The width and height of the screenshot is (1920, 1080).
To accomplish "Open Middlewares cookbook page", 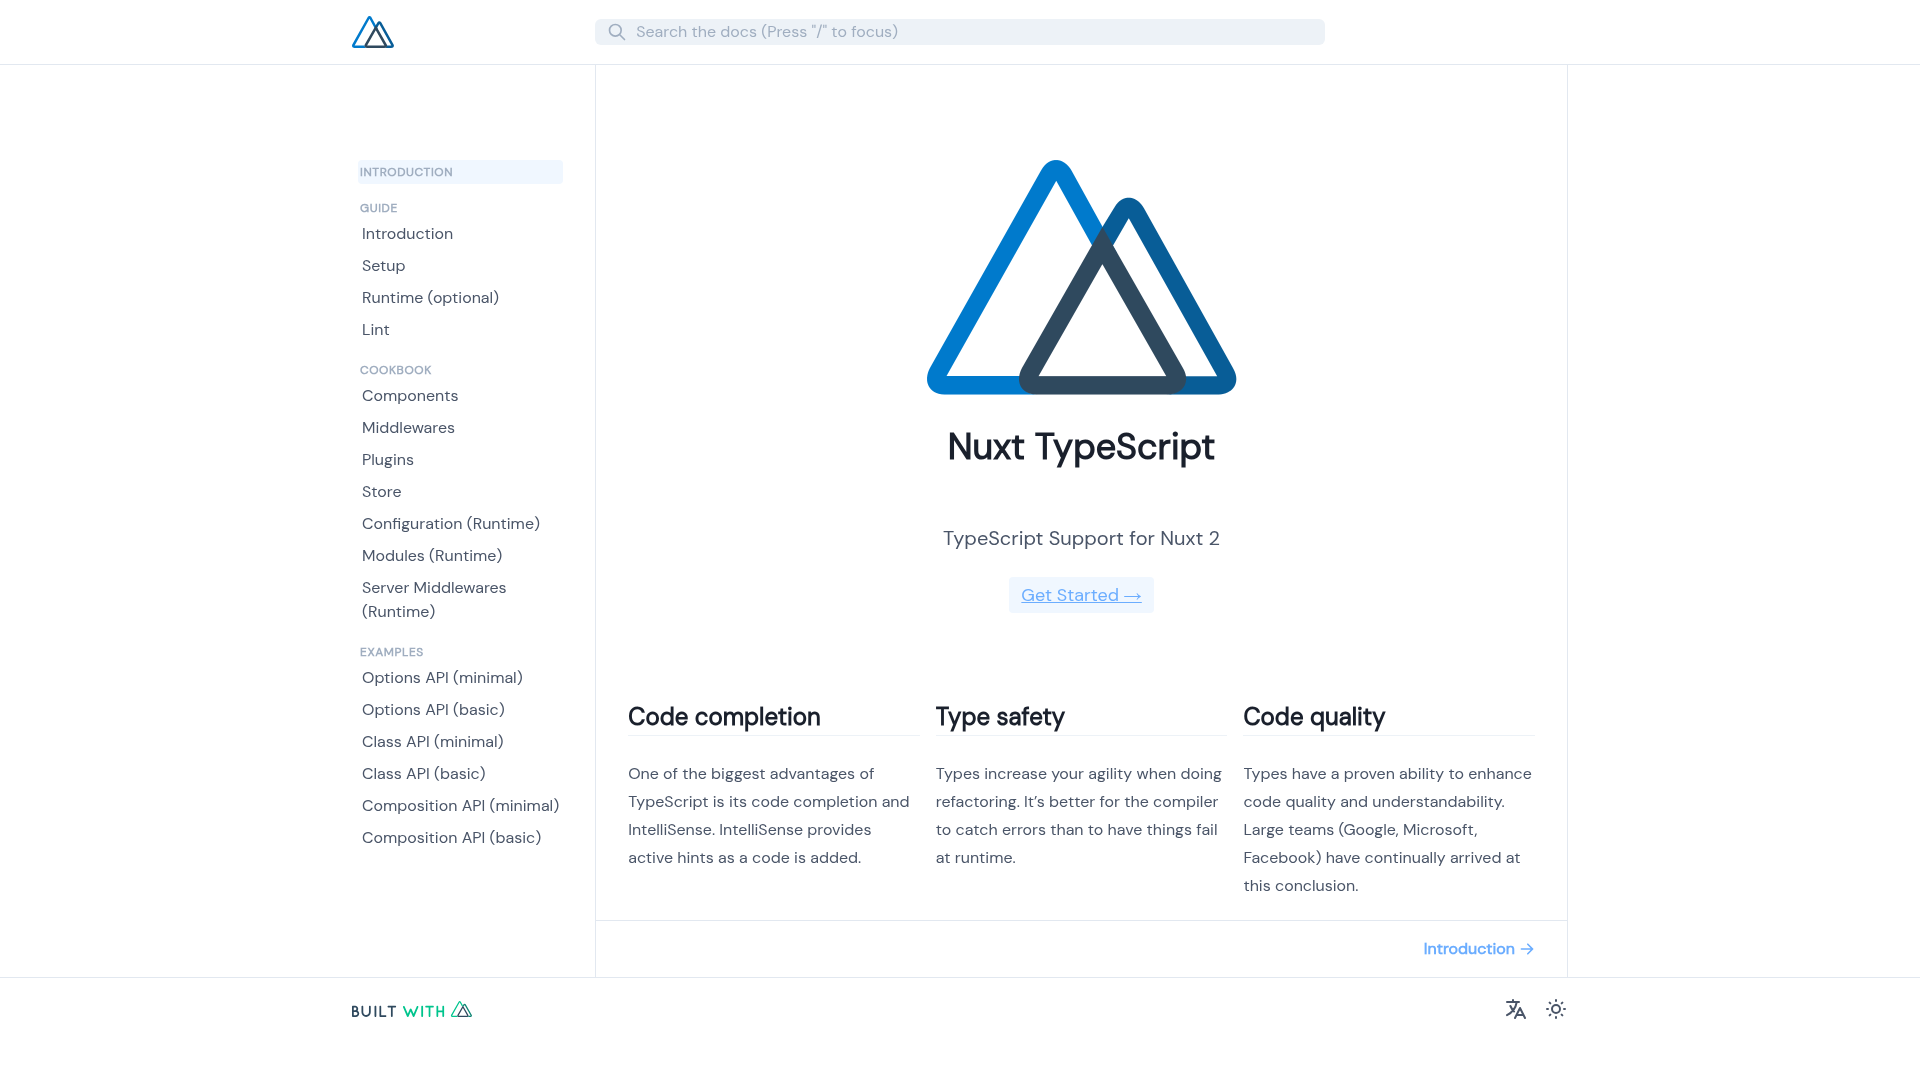I will 408,428.
